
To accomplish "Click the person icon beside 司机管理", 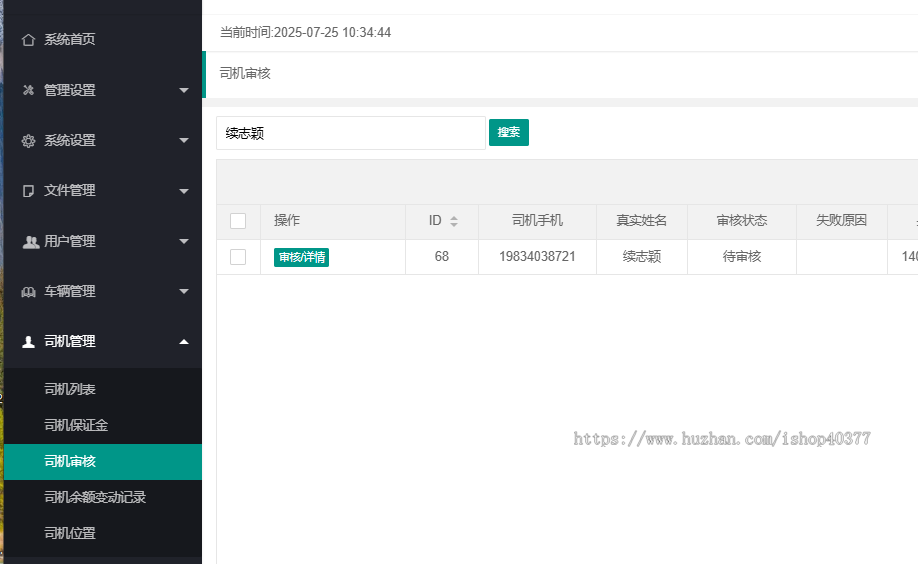I will pyautogui.click(x=28, y=342).
